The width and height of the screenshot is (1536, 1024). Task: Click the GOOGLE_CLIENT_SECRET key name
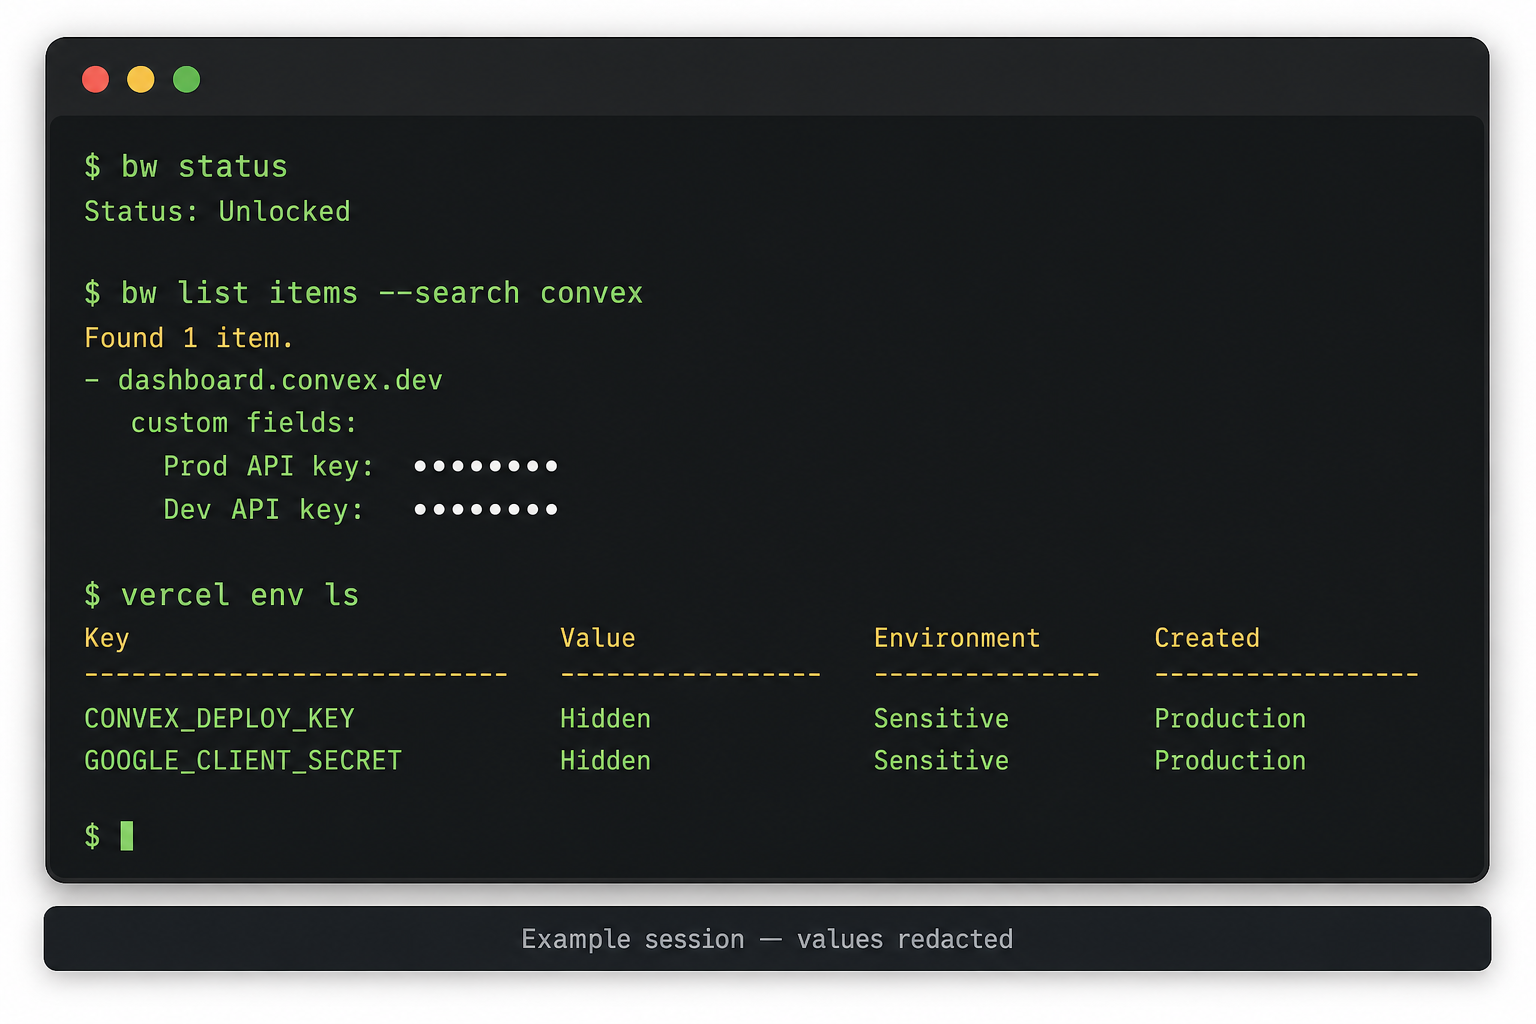[243, 761]
